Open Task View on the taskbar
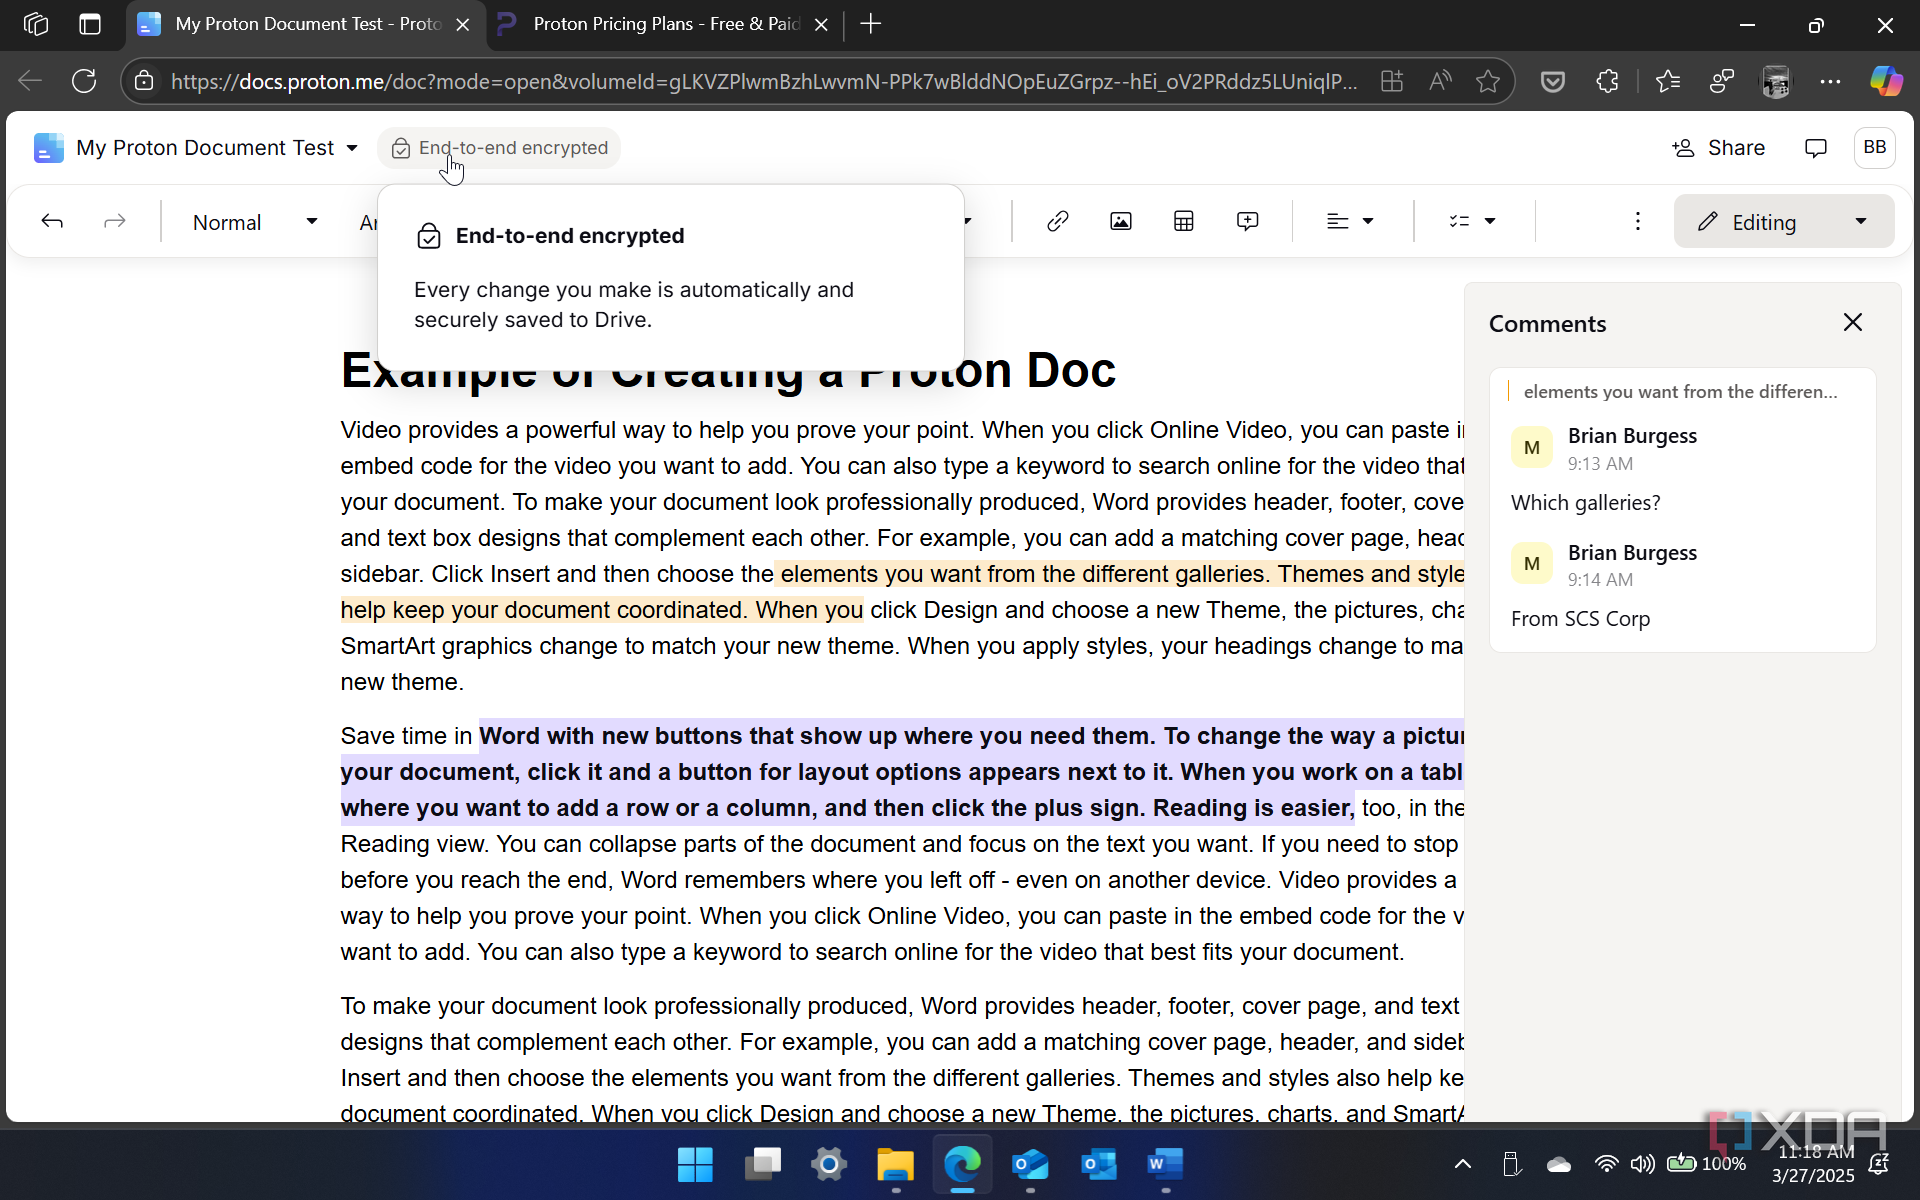 (x=762, y=1164)
